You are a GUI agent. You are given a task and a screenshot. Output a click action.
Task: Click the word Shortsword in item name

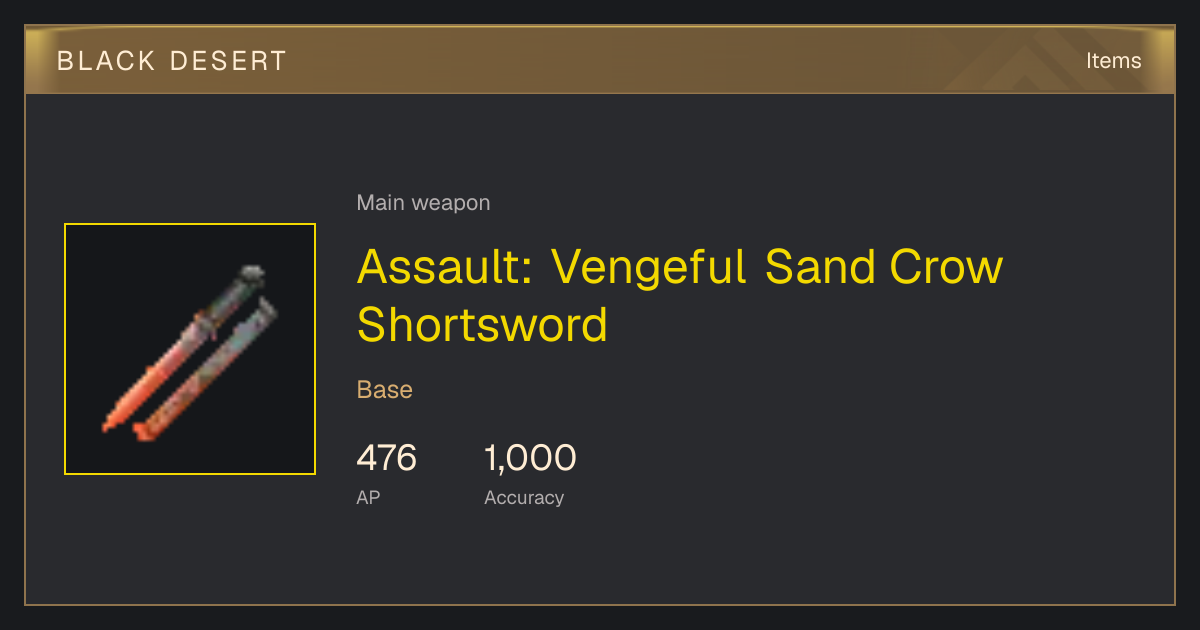point(482,326)
